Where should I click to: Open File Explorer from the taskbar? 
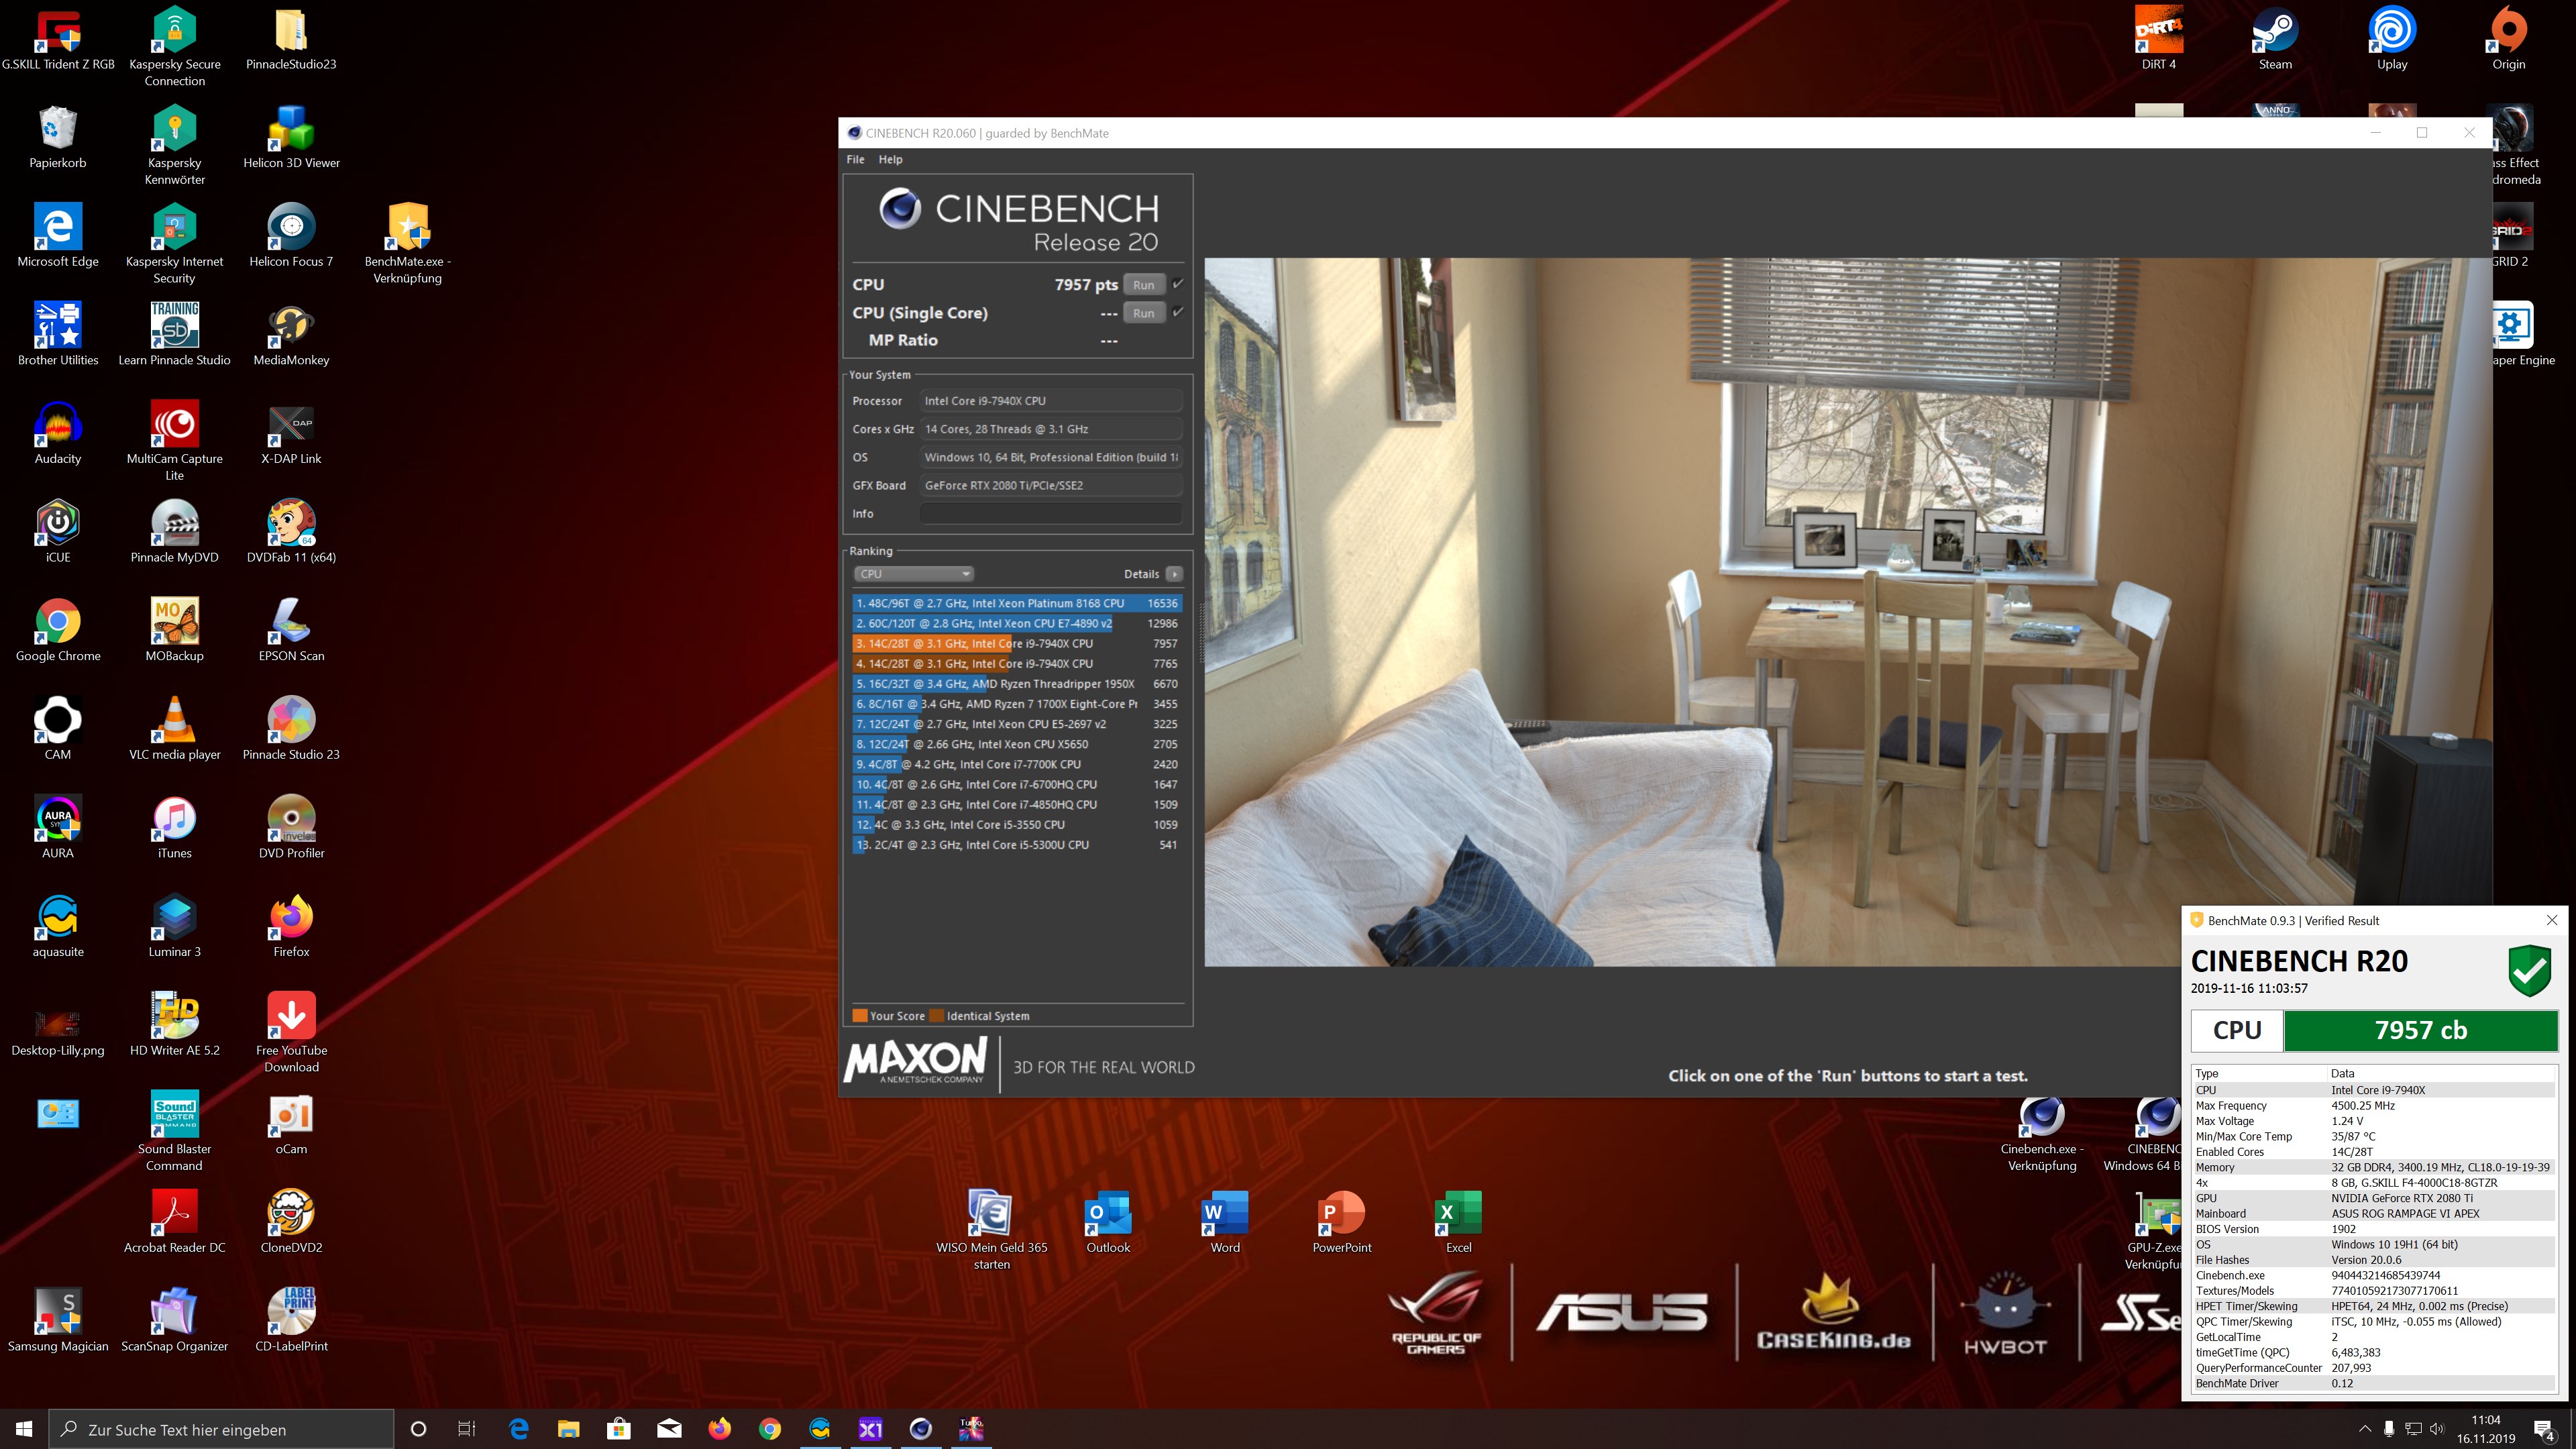point(568,1429)
